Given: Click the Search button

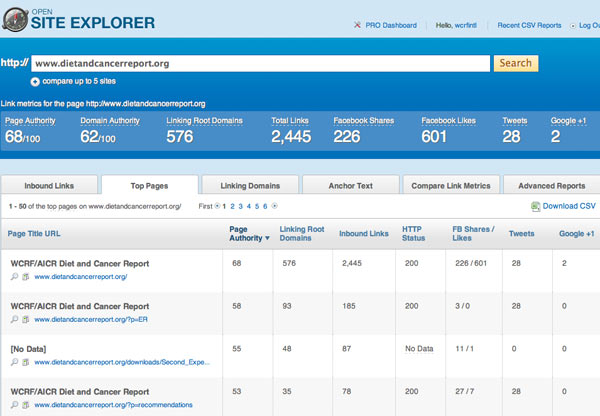Looking at the screenshot, I should [x=516, y=63].
